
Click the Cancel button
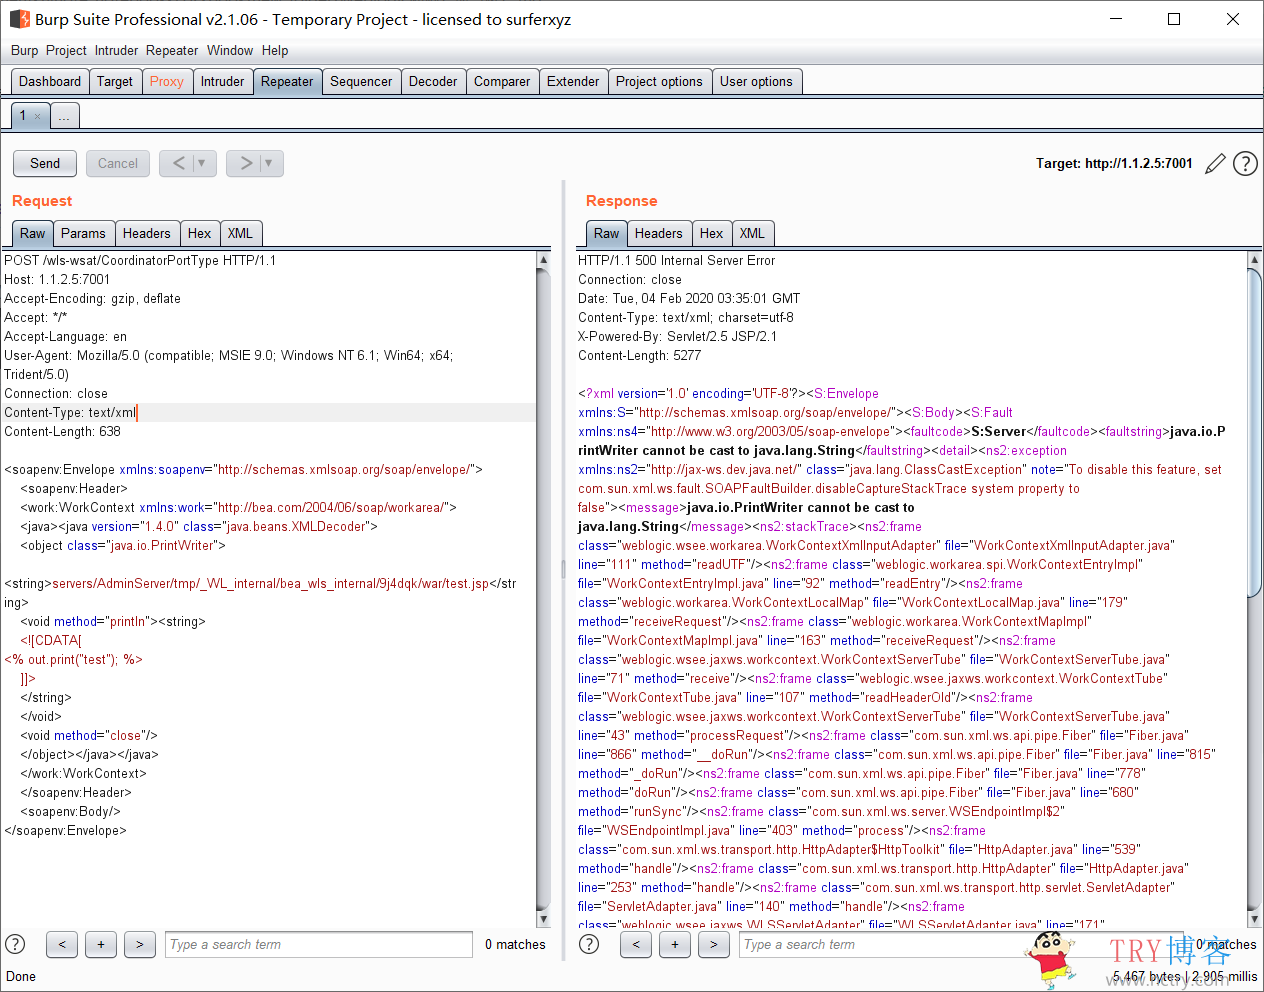point(118,163)
